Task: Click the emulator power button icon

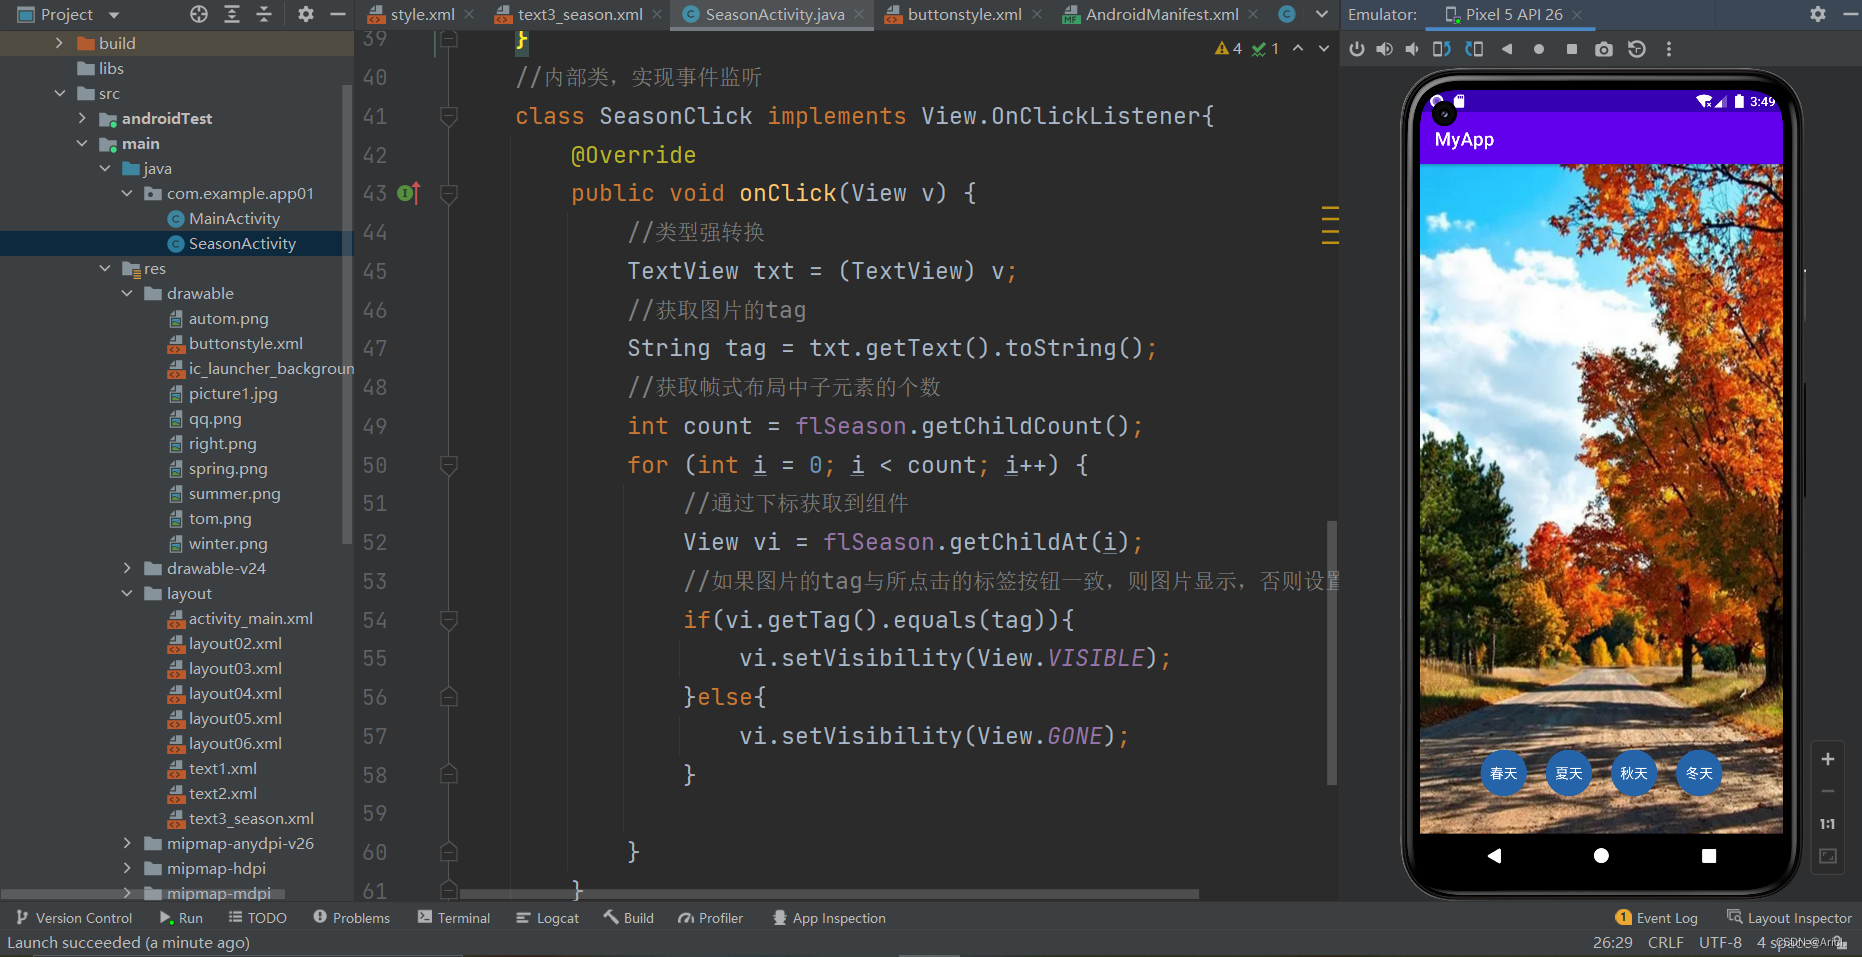Action: click(x=1357, y=49)
